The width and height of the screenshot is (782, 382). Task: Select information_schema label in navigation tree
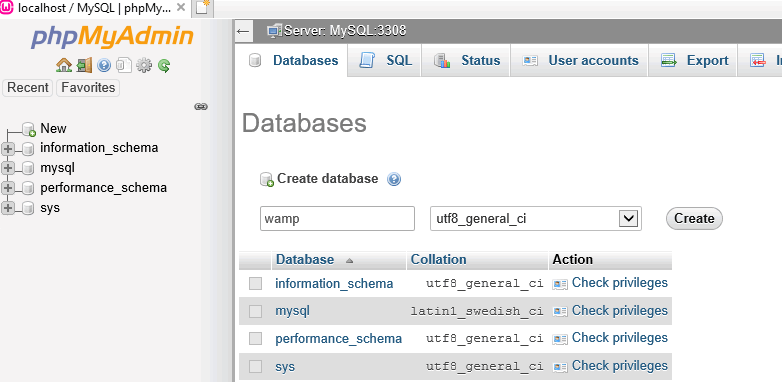coord(99,148)
